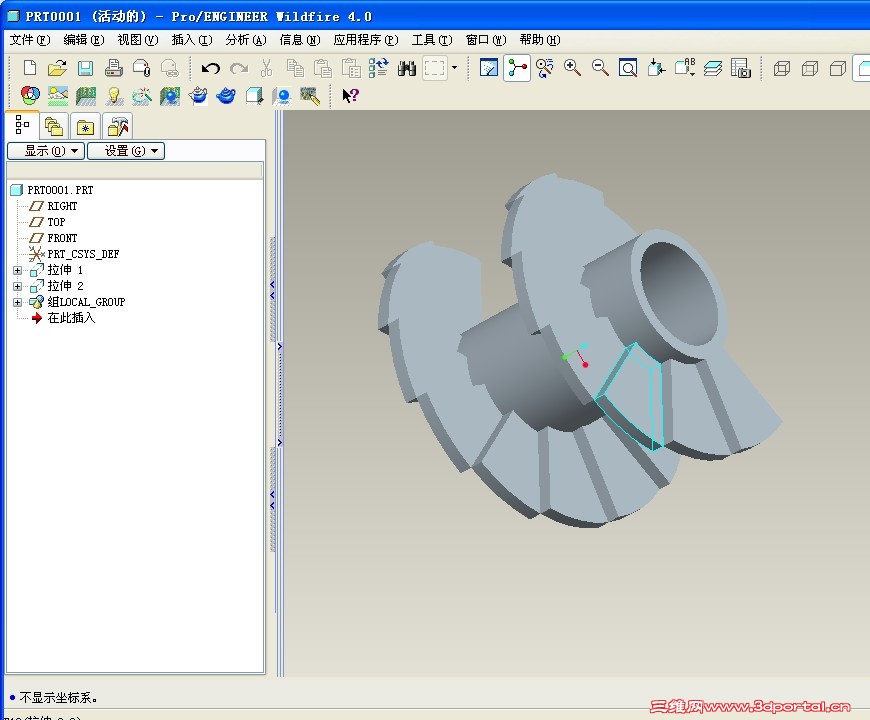Open the 设置(G) dropdown
Image resolution: width=870 pixels, height=720 pixels.
(126, 151)
